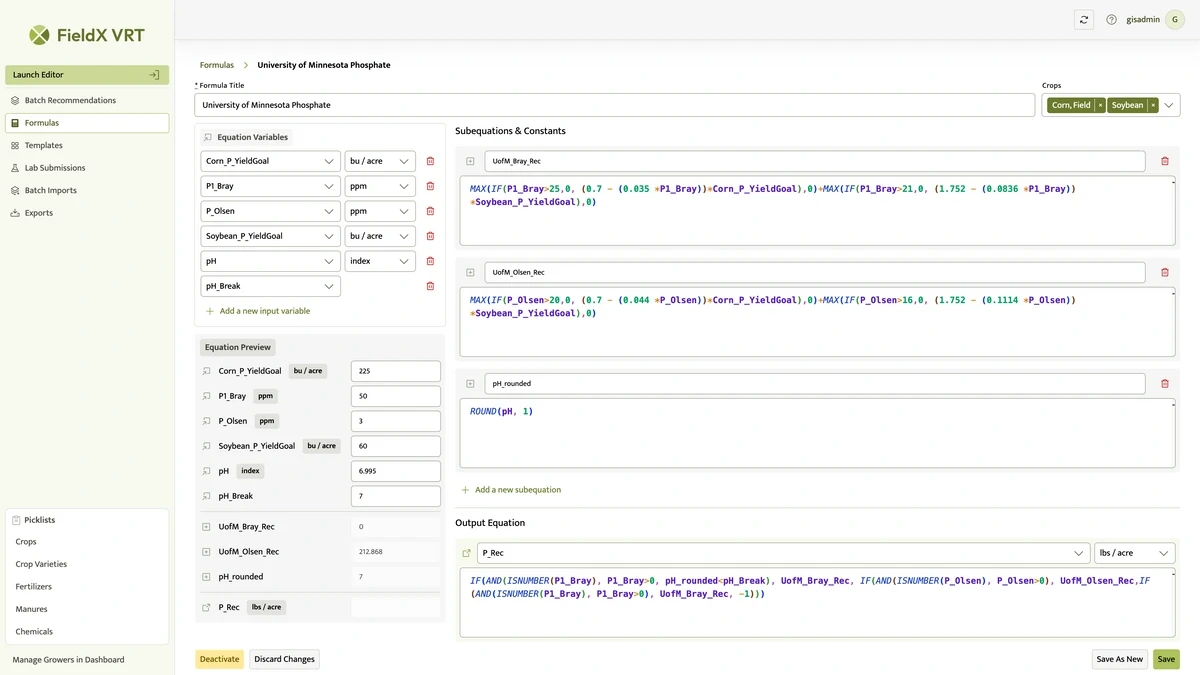Viewport: 1200px width, 675px height.
Task: Click the Output Equation formula text area
Action: (x=817, y=603)
